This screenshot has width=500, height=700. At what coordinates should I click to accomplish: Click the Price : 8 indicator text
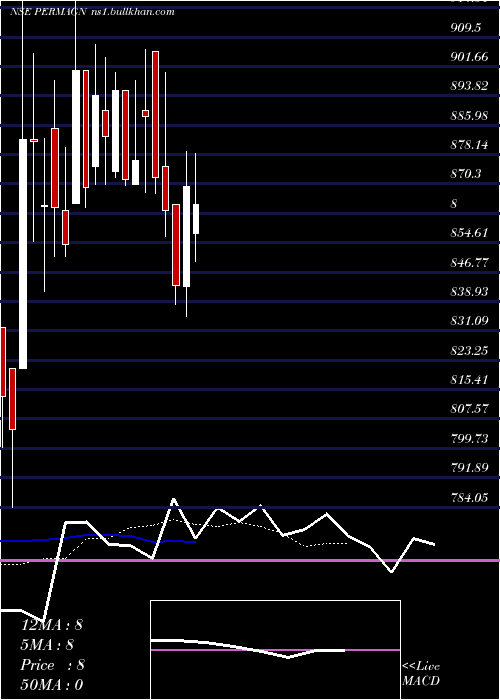(53, 665)
